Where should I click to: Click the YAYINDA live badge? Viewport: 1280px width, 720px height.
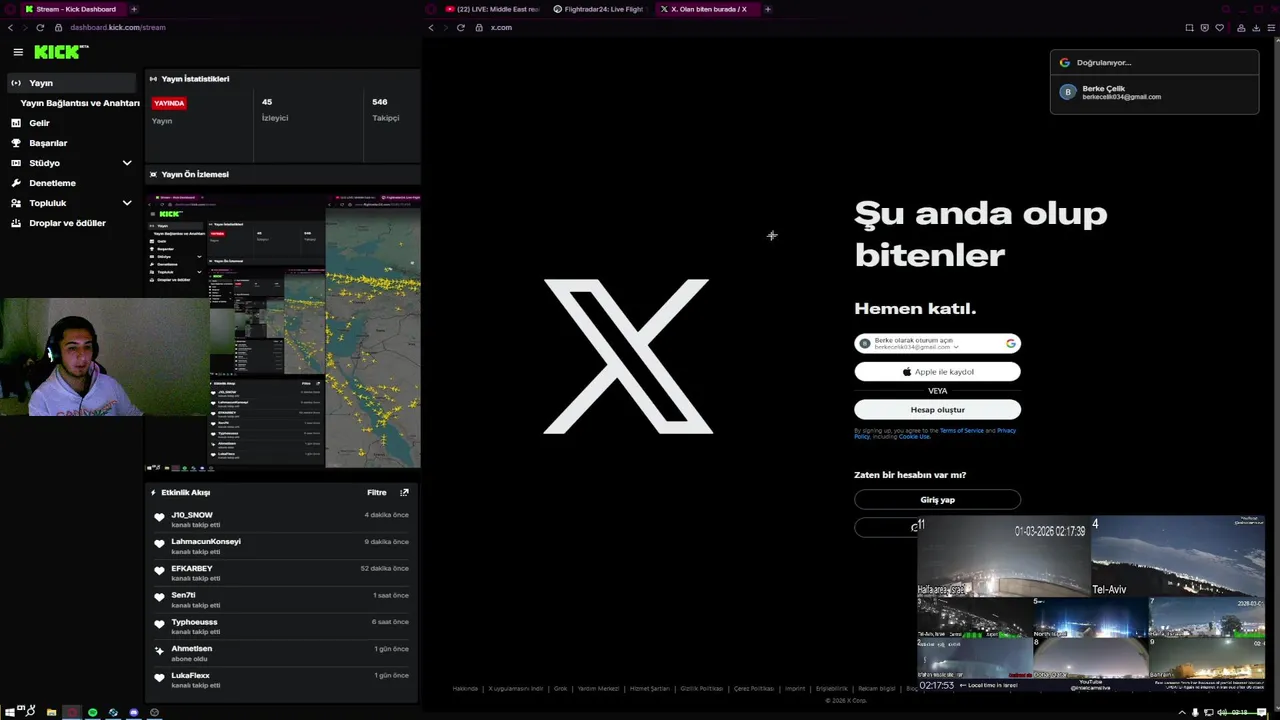click(x=169, y=103)
